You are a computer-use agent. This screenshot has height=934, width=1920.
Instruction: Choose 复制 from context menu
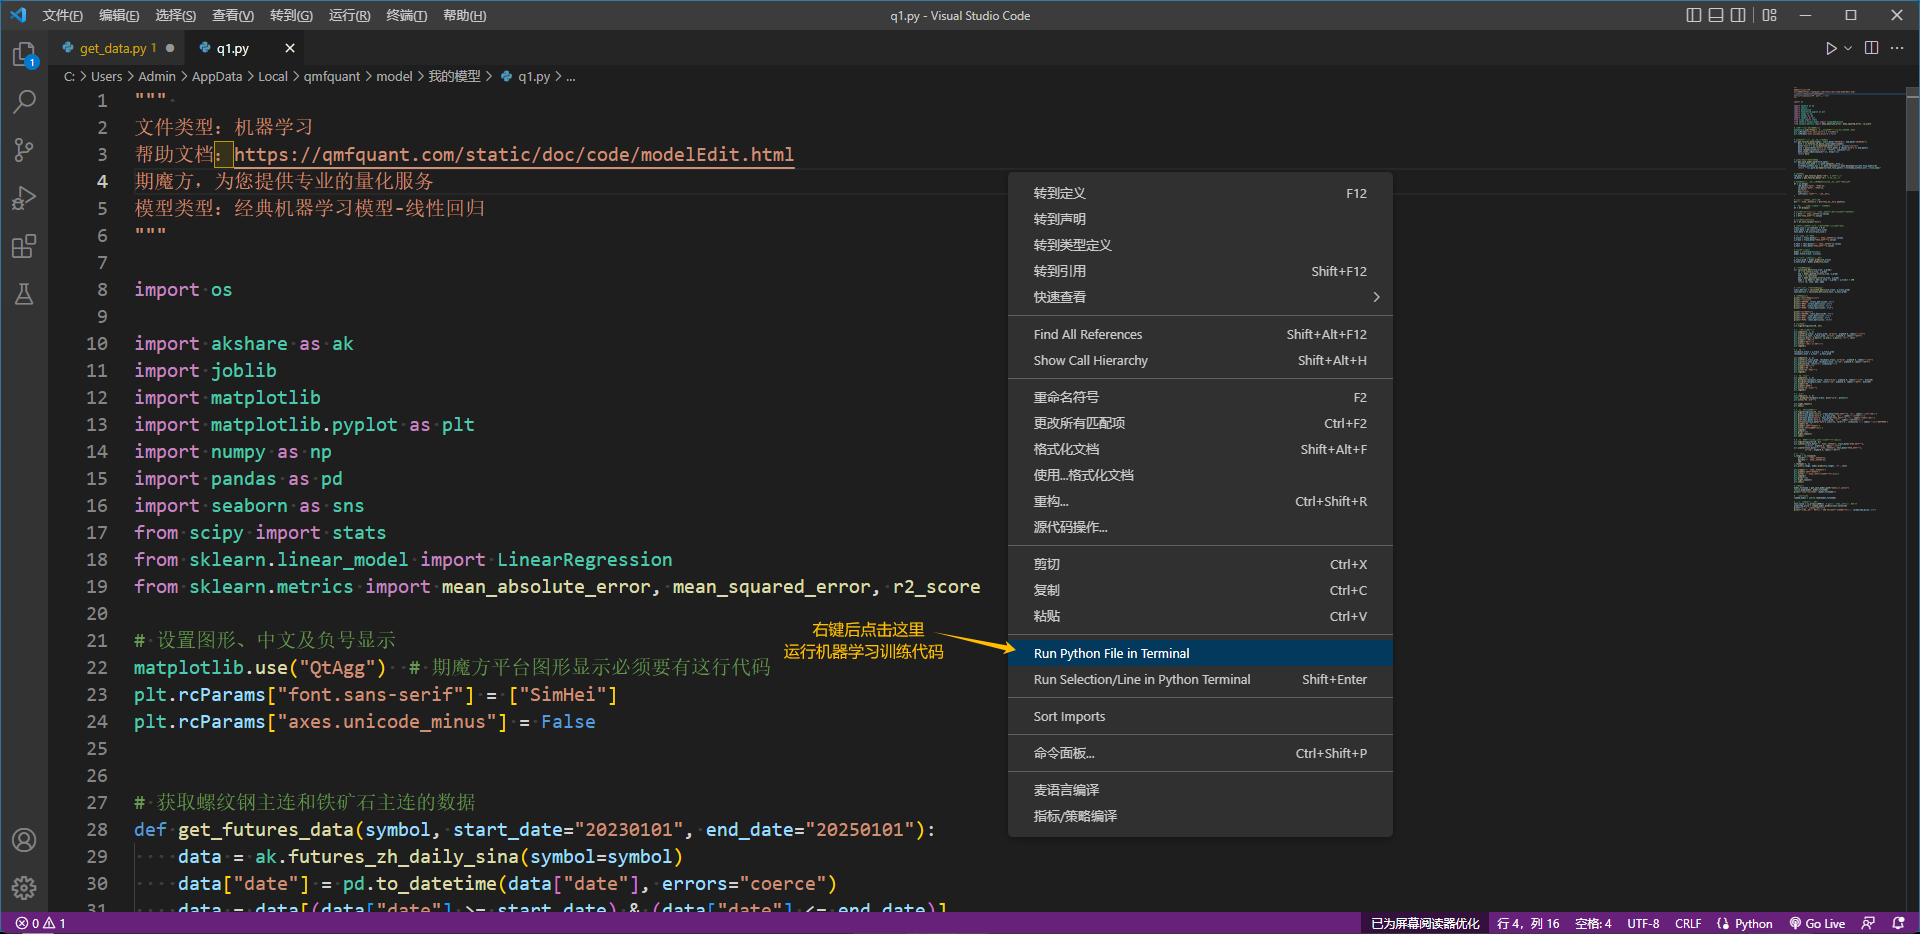(1200, 590)
